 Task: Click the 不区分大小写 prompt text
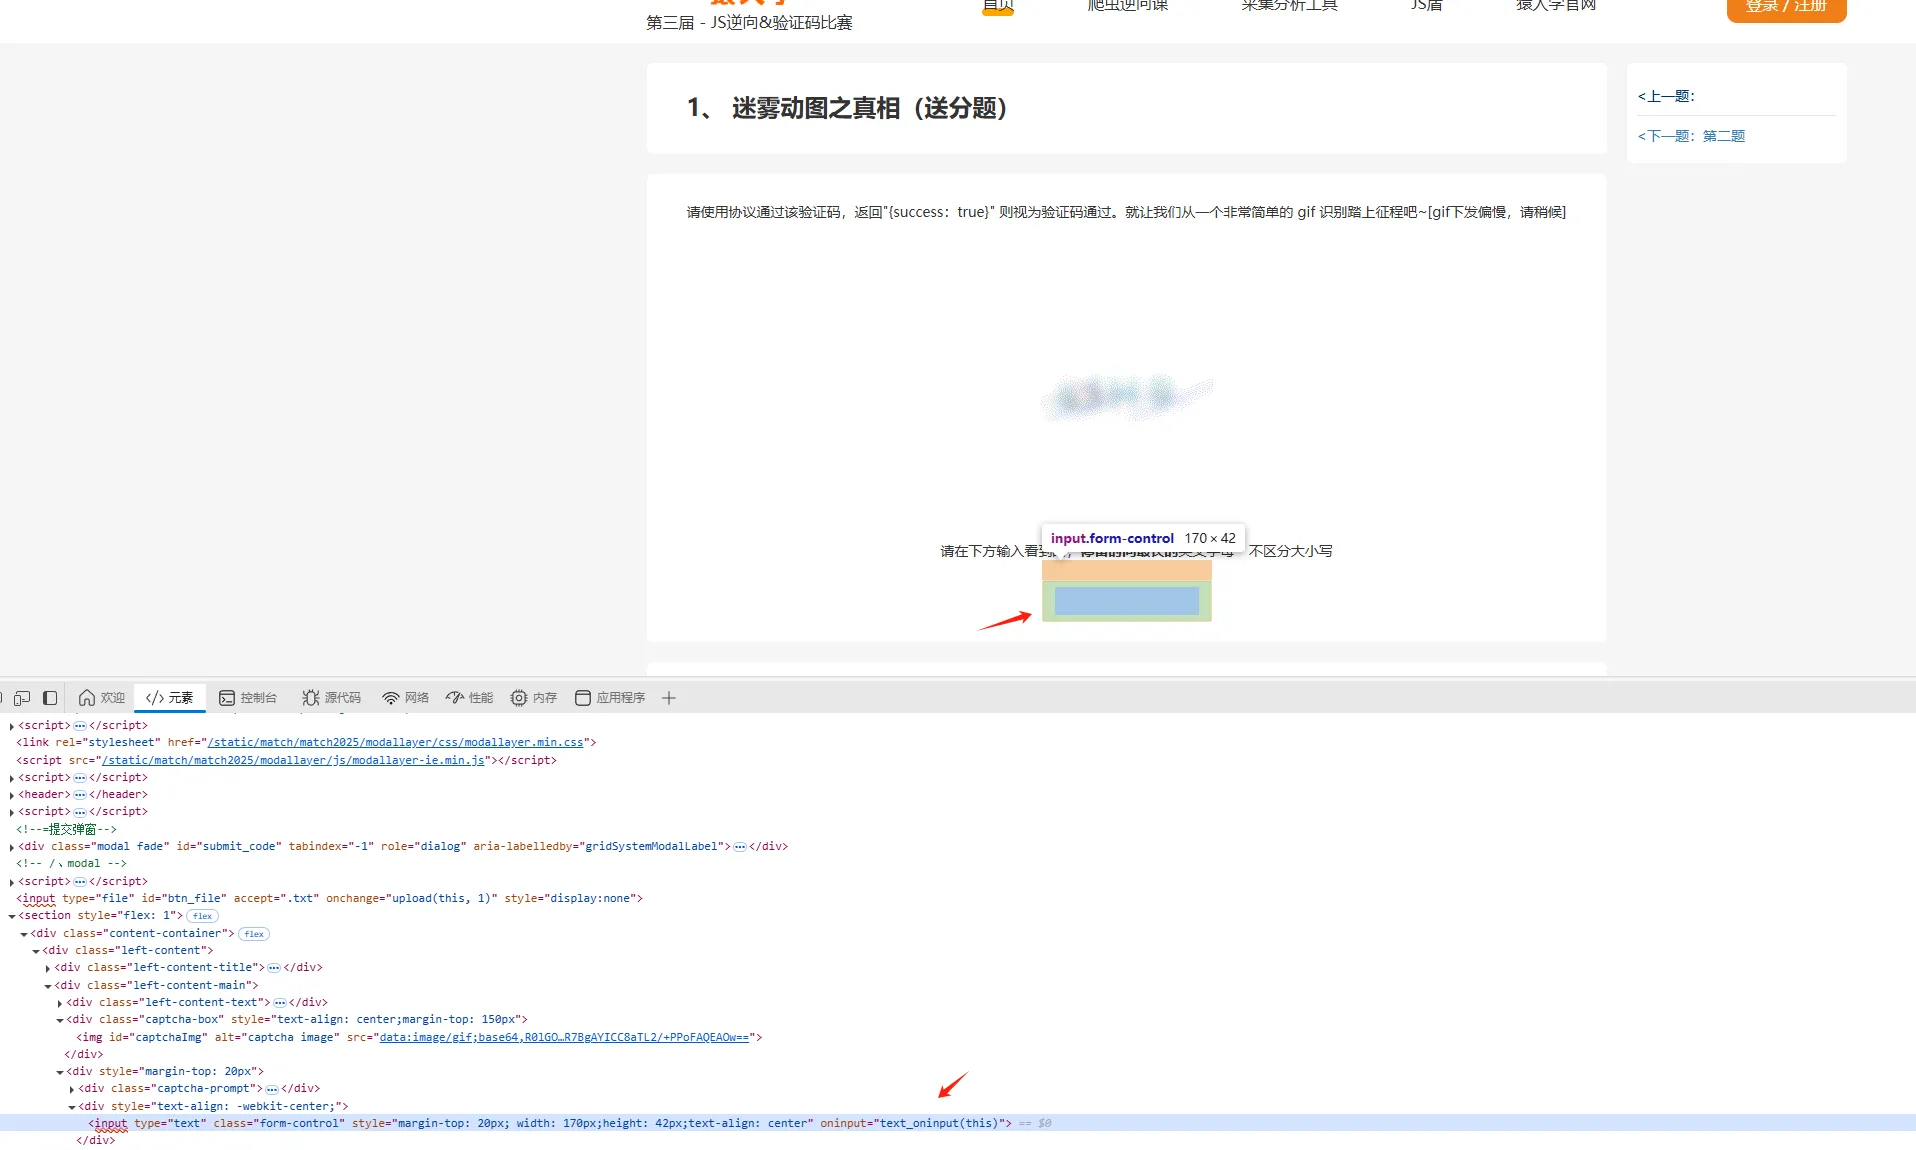point(1291,551)
